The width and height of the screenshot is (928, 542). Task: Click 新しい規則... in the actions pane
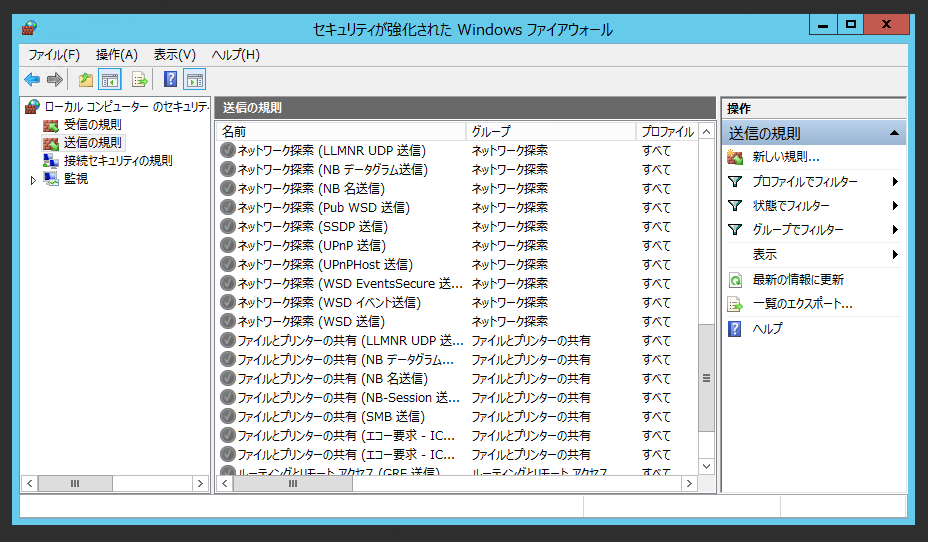[786, 157]
